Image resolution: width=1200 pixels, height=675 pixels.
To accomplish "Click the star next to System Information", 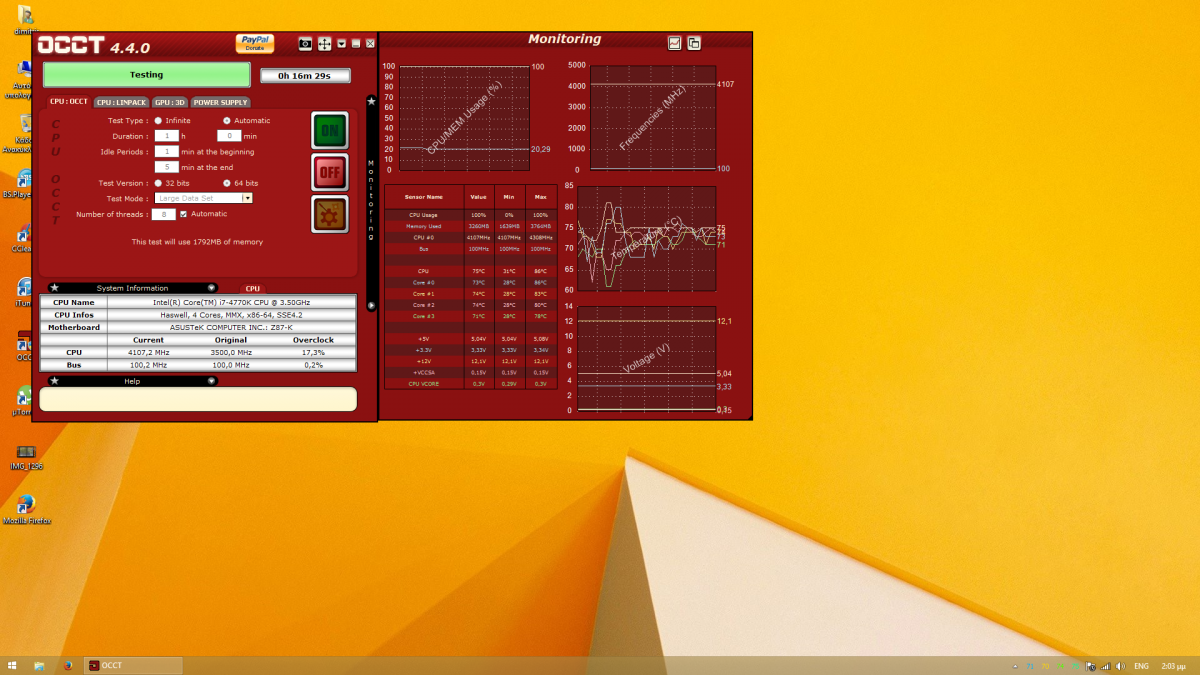I will tap(54, 288).
